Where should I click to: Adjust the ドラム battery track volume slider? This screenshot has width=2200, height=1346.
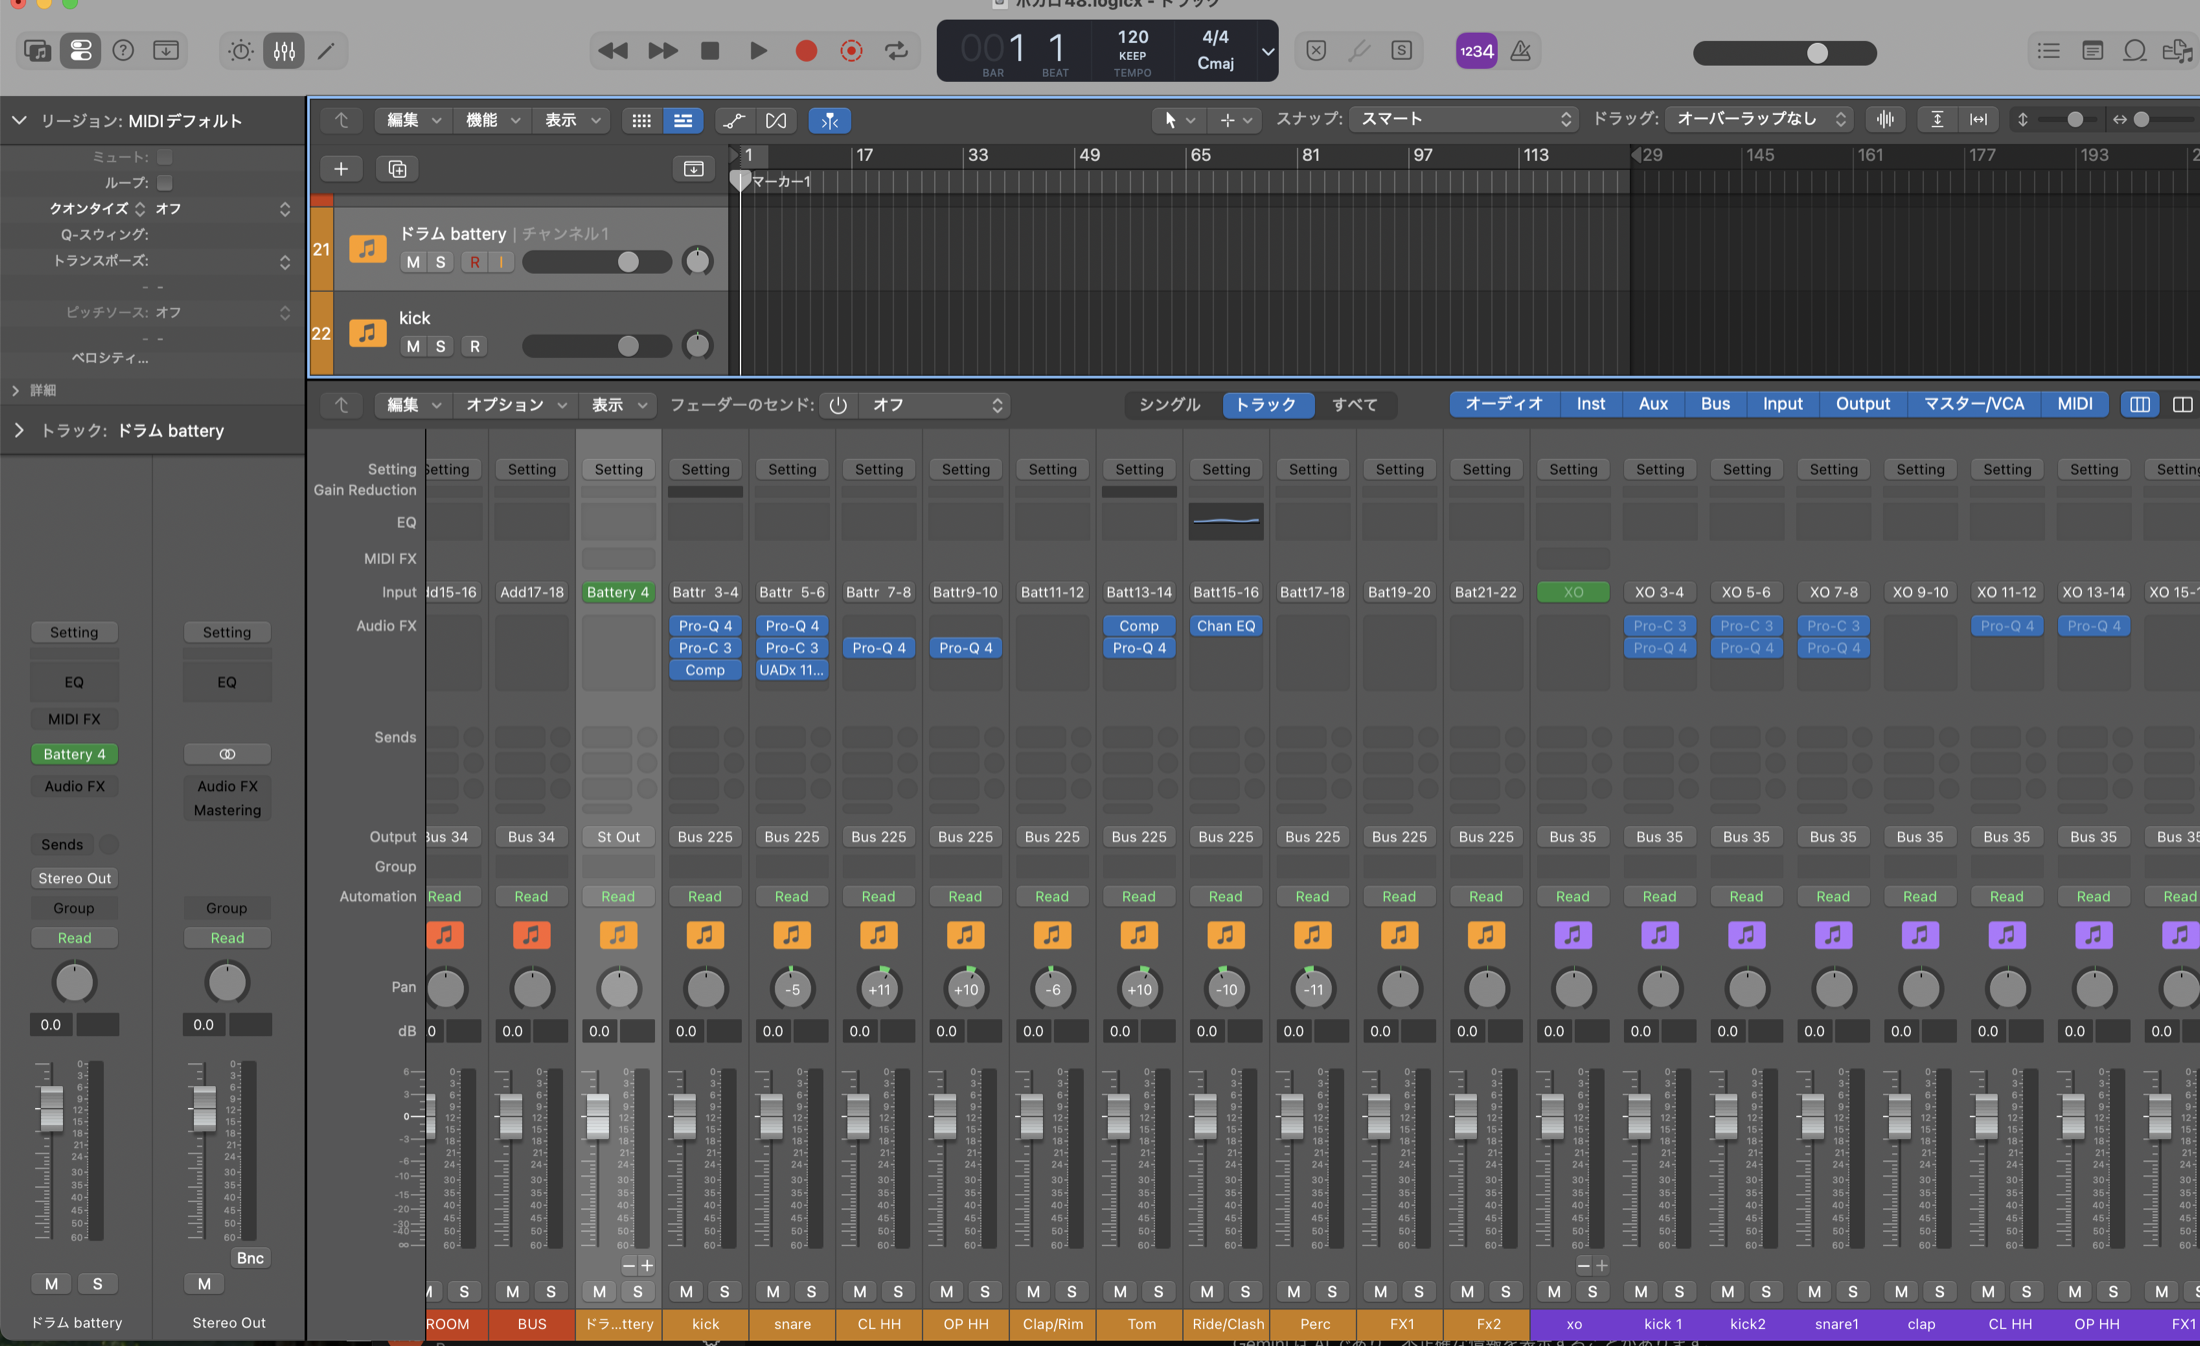pos(597,262)
